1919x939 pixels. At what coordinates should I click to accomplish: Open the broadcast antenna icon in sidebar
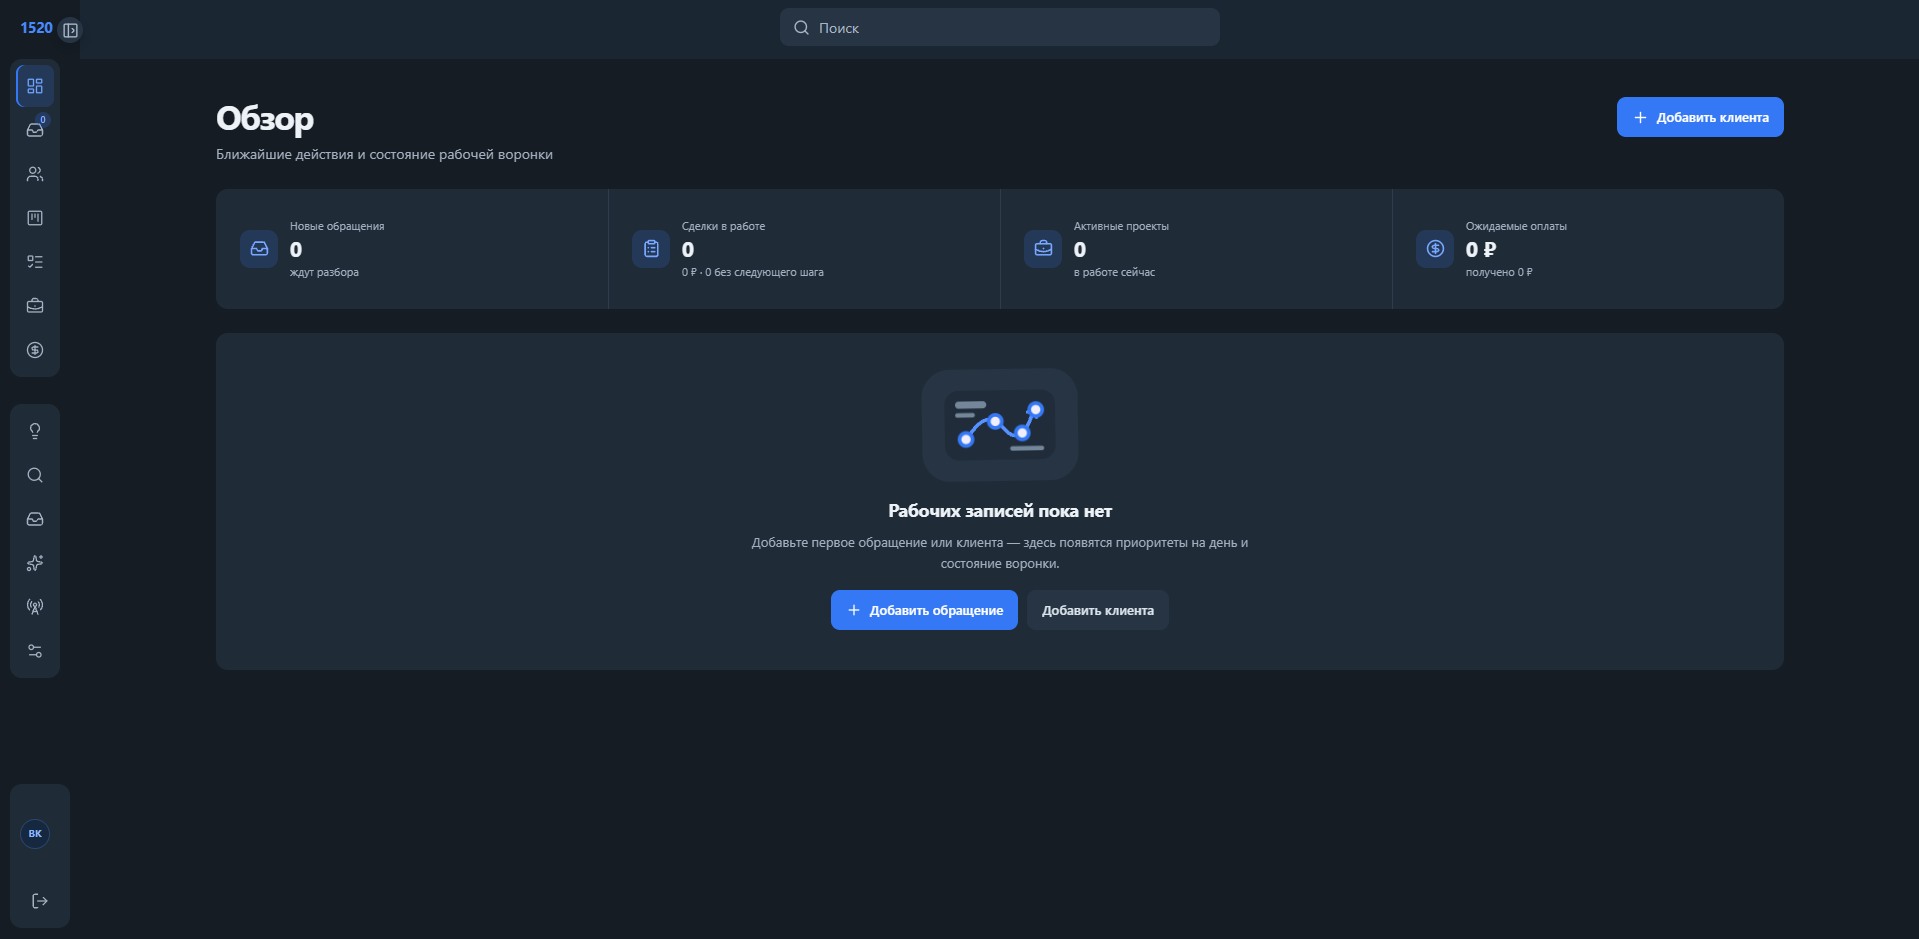click(x=35, y=607)
